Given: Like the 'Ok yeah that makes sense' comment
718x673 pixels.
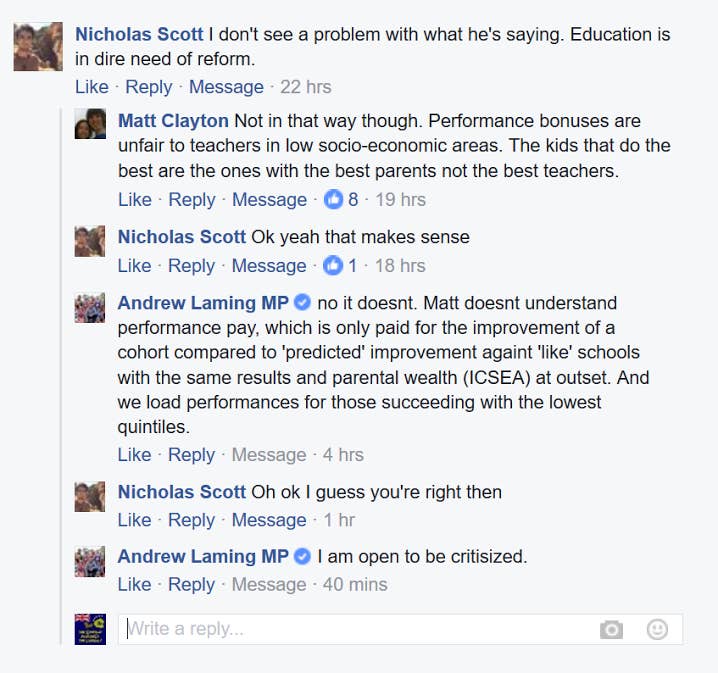Looking at the screenshot, I should tap(135, 266).
